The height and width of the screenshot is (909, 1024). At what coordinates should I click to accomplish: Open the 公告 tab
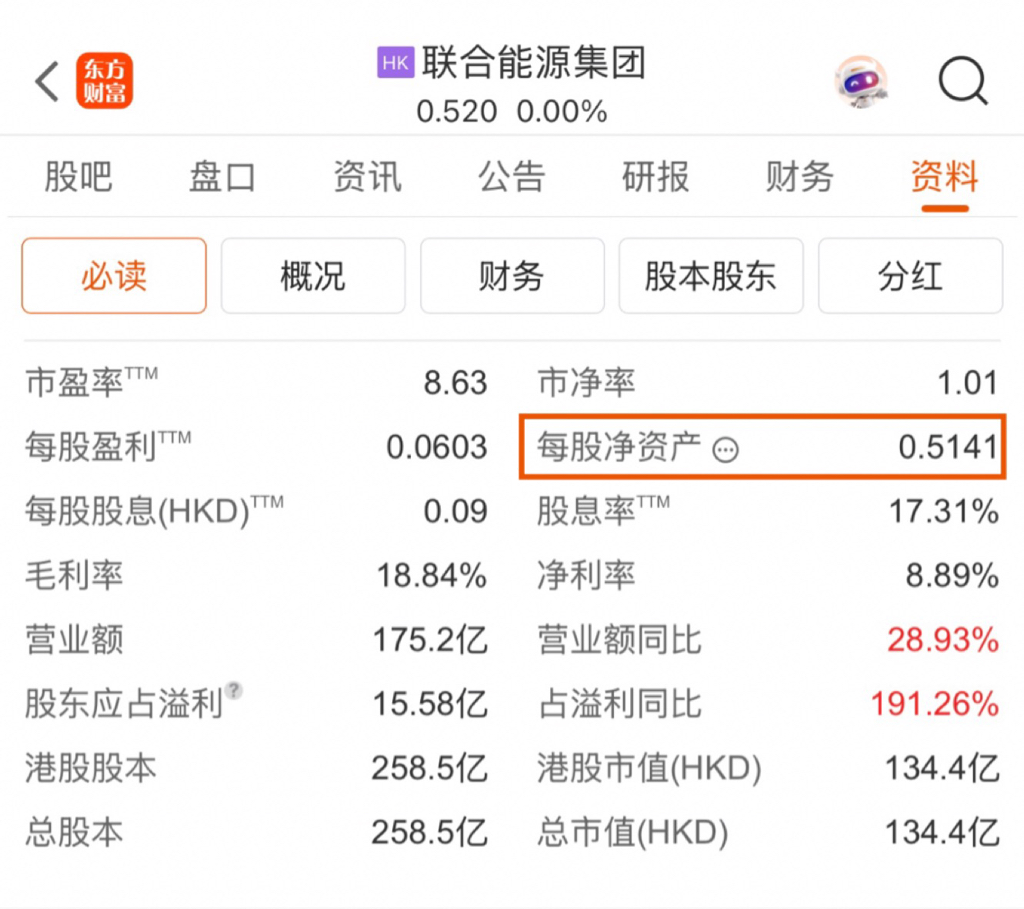(x=511, y=177)
